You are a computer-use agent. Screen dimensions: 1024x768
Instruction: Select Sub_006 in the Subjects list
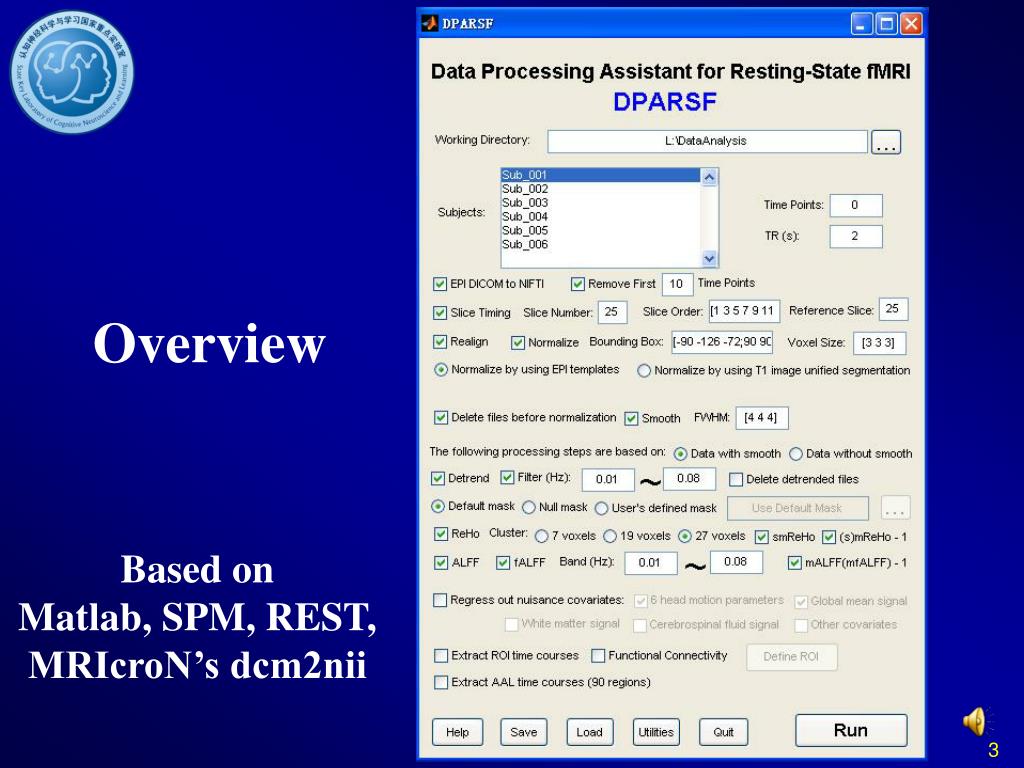[600, 244]
